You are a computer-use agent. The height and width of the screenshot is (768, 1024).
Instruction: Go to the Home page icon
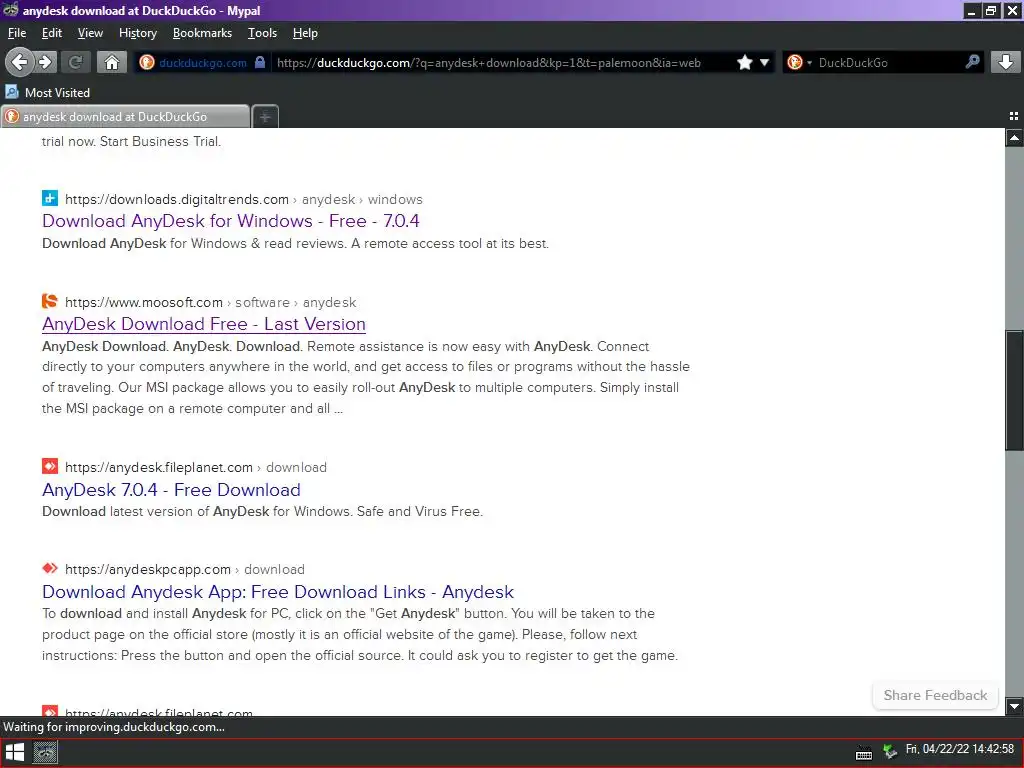click(x=112, y=62)
